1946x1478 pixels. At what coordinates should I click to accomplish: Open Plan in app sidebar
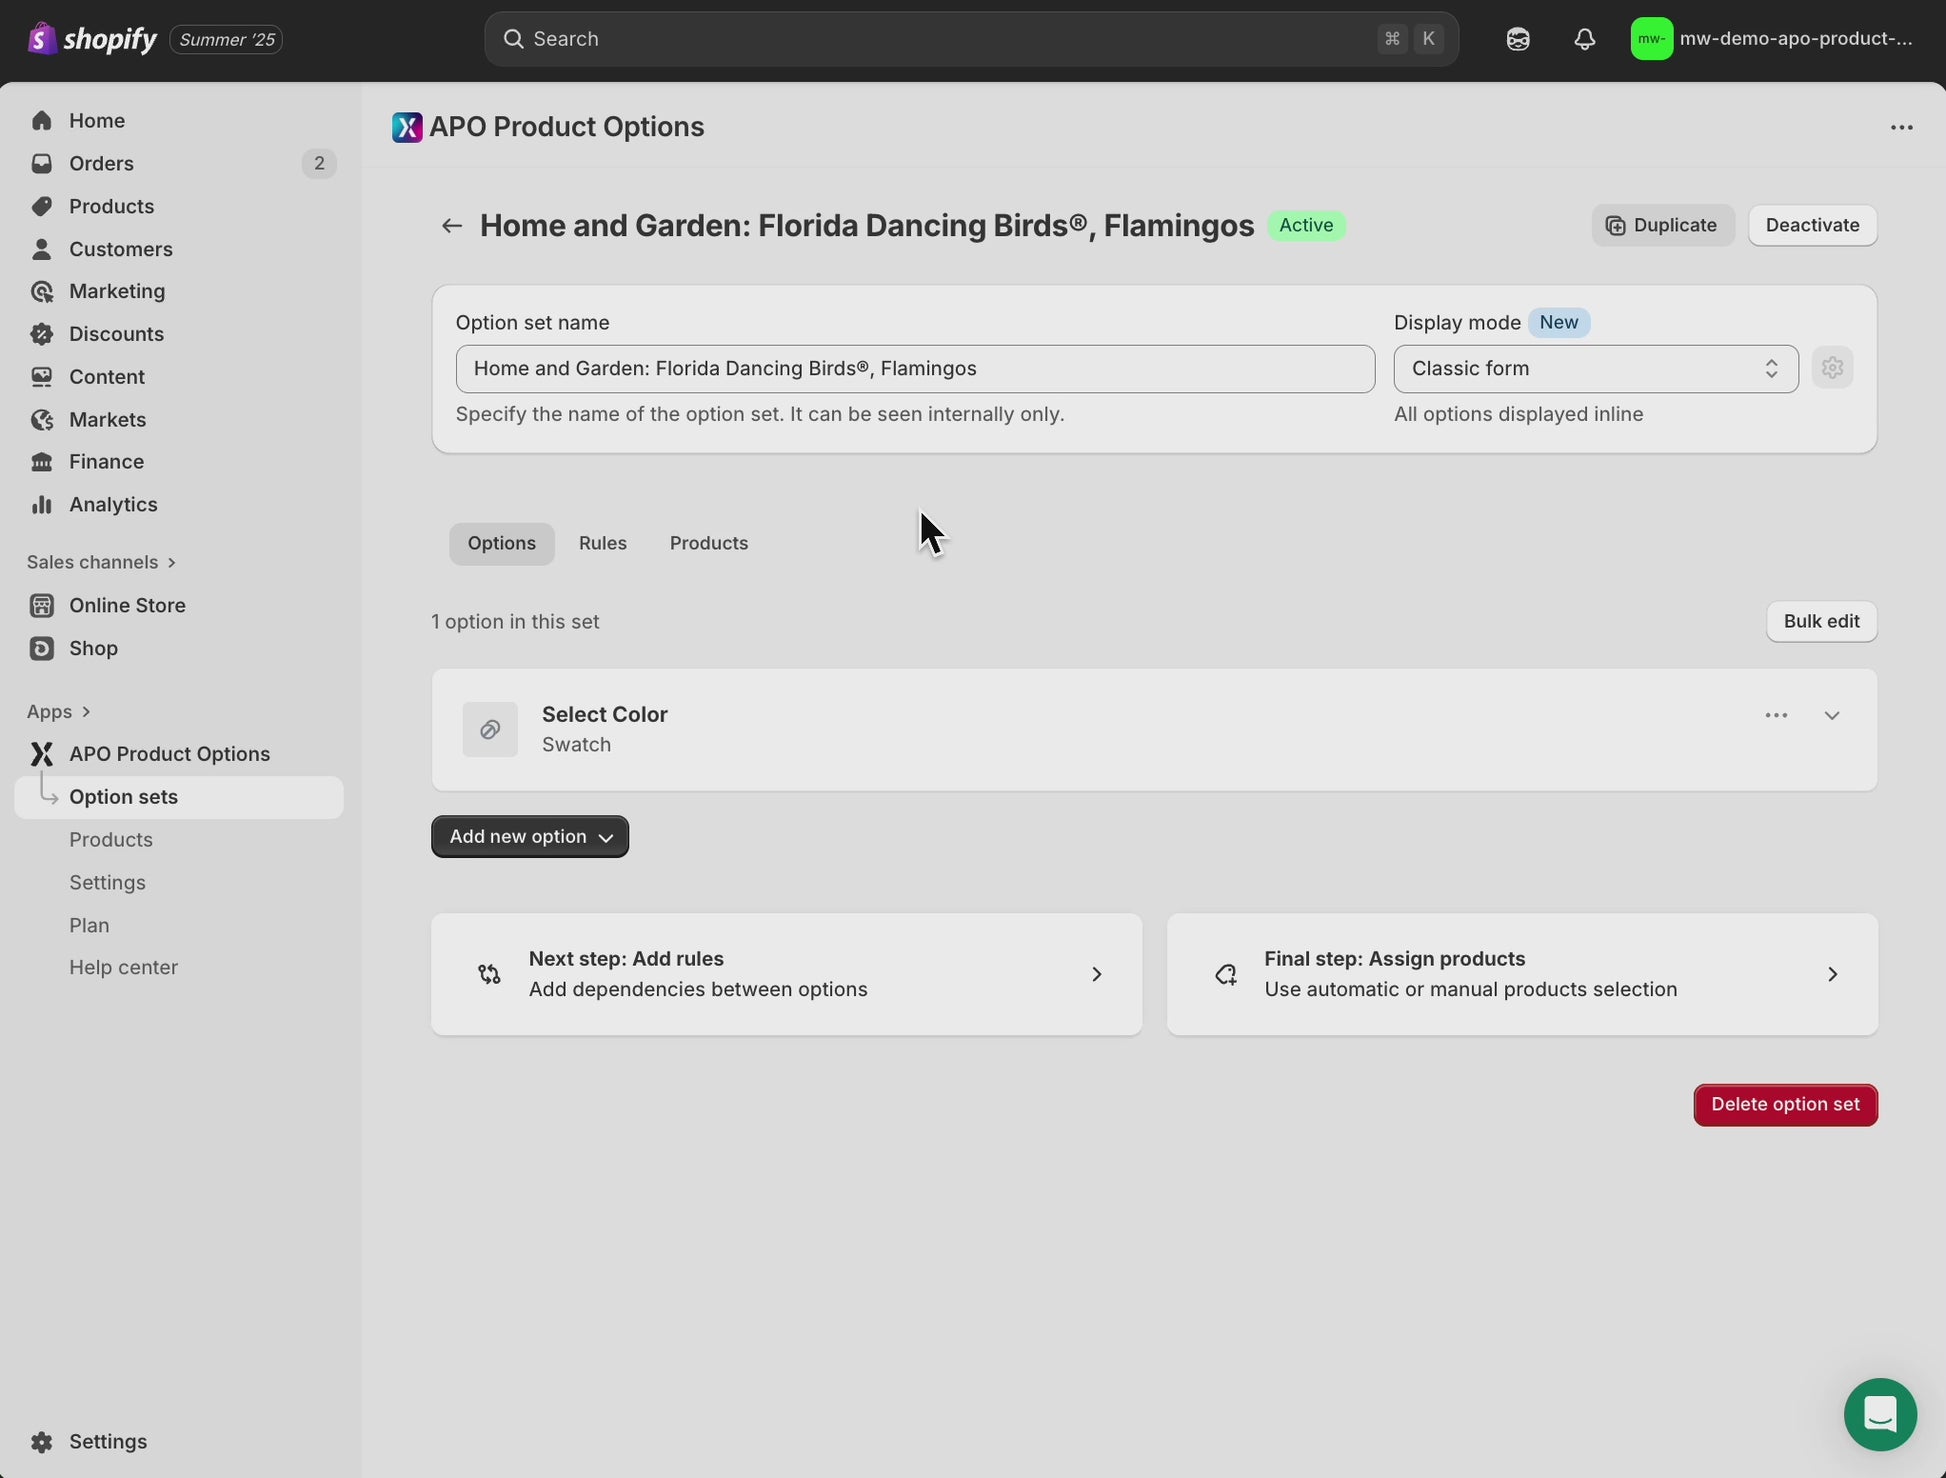[x=89, y=926]
